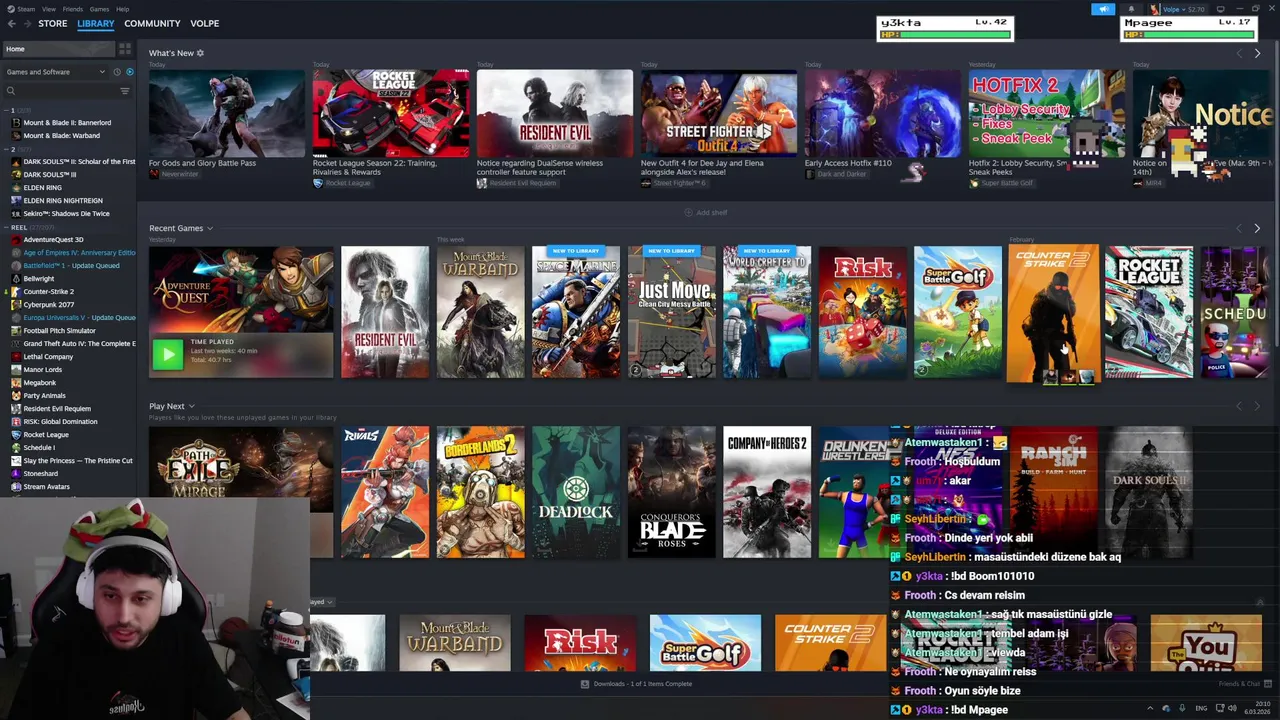Enter Big Picture mode icon
This screenshot has height=720, width=1280.
pos(1220,9)
